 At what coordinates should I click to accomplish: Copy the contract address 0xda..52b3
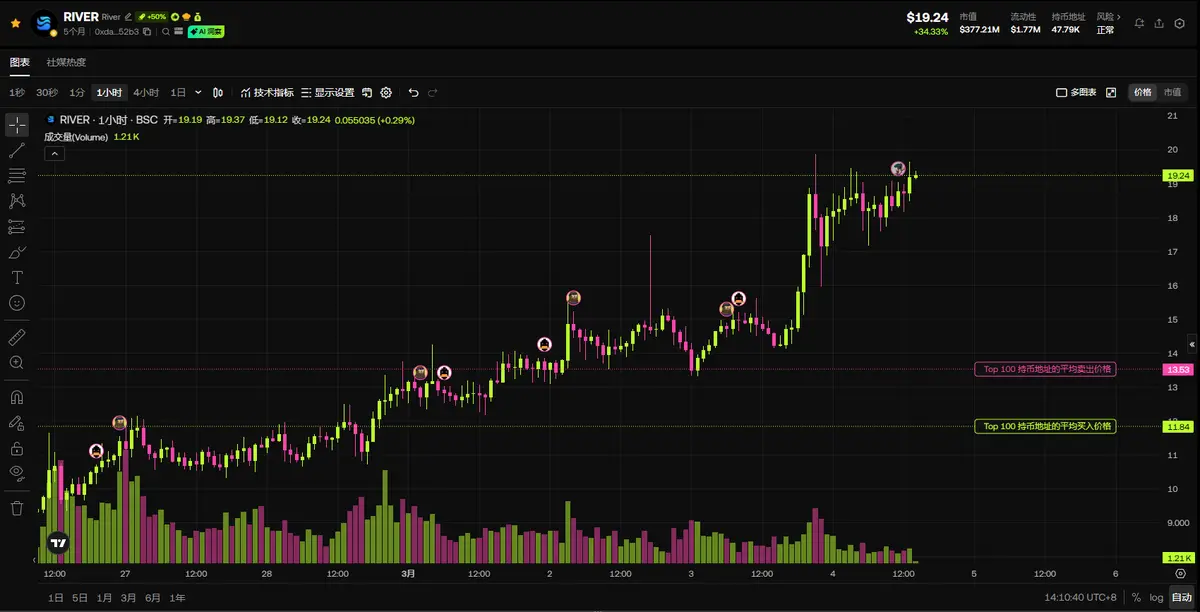pos(147,32)
